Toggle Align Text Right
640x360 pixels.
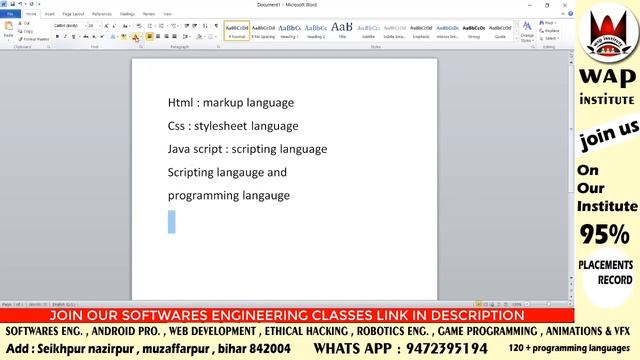(166, 37)
